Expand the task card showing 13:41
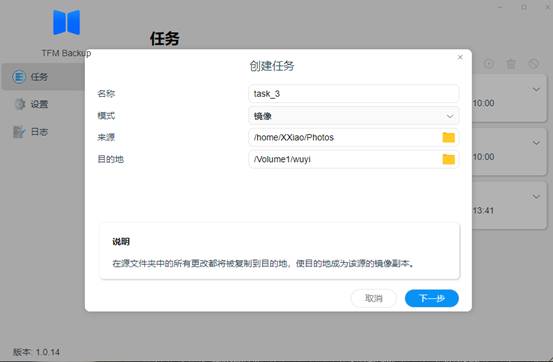 click(x=536, y=197)
